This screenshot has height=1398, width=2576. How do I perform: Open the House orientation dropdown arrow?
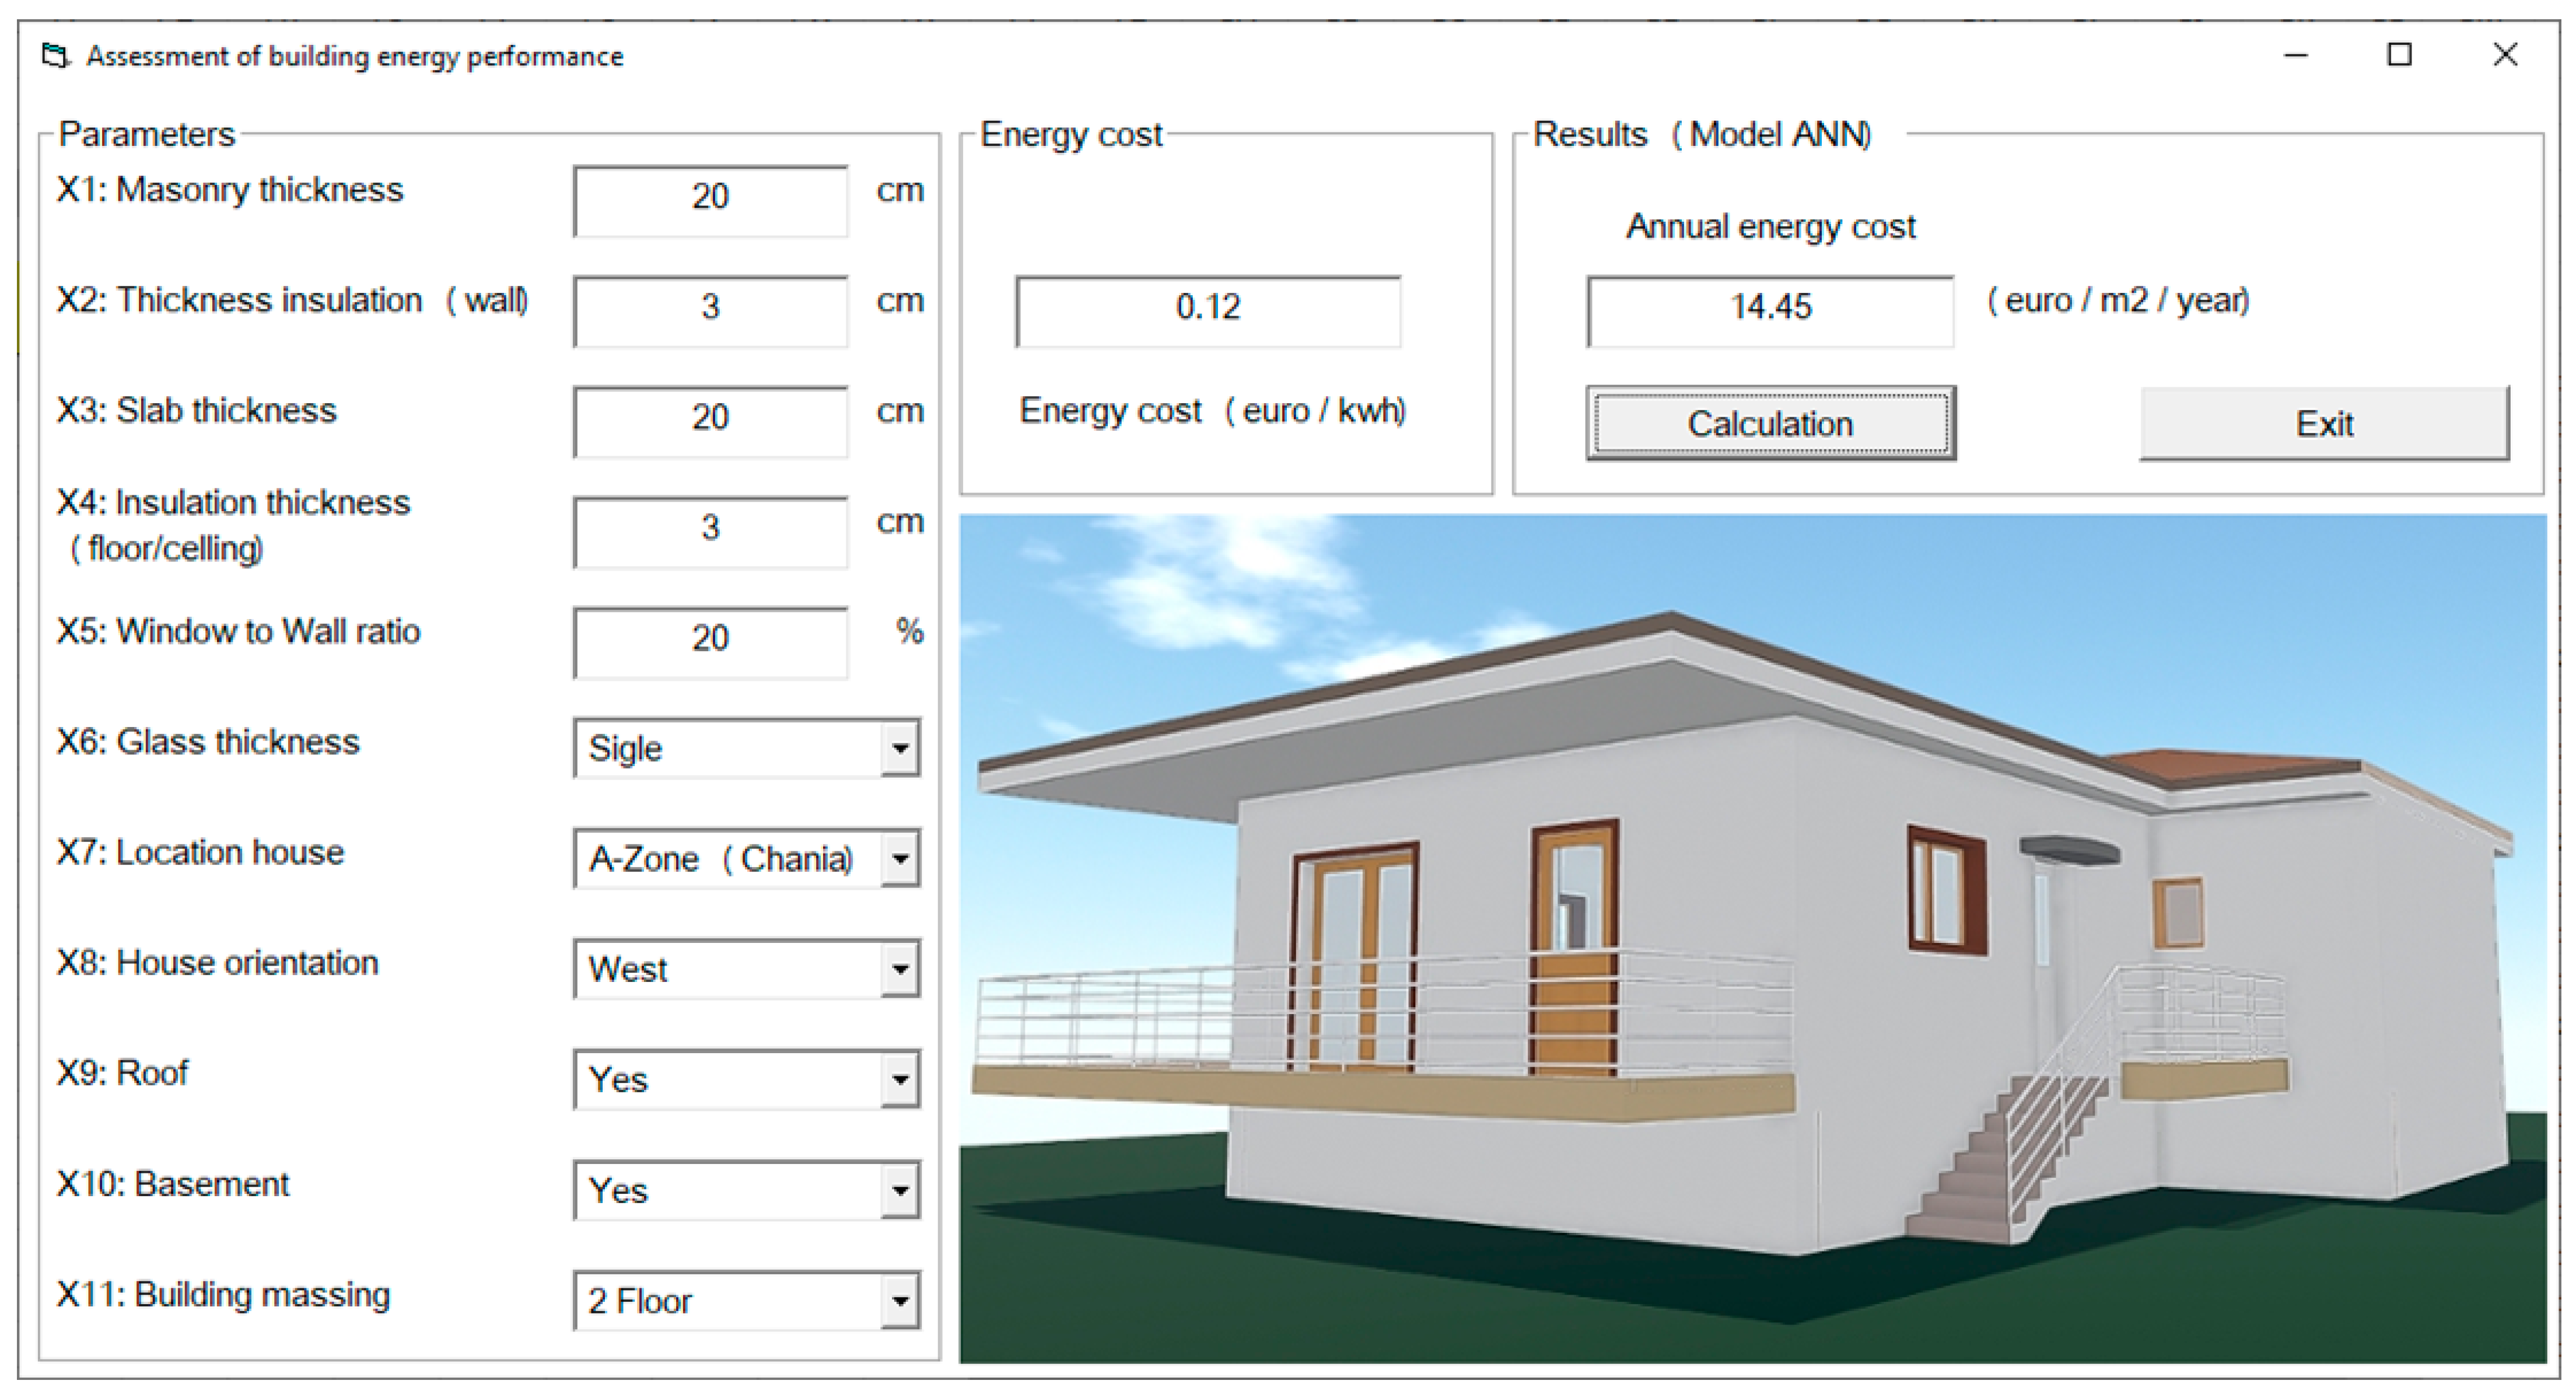click(x=900, y=969)
